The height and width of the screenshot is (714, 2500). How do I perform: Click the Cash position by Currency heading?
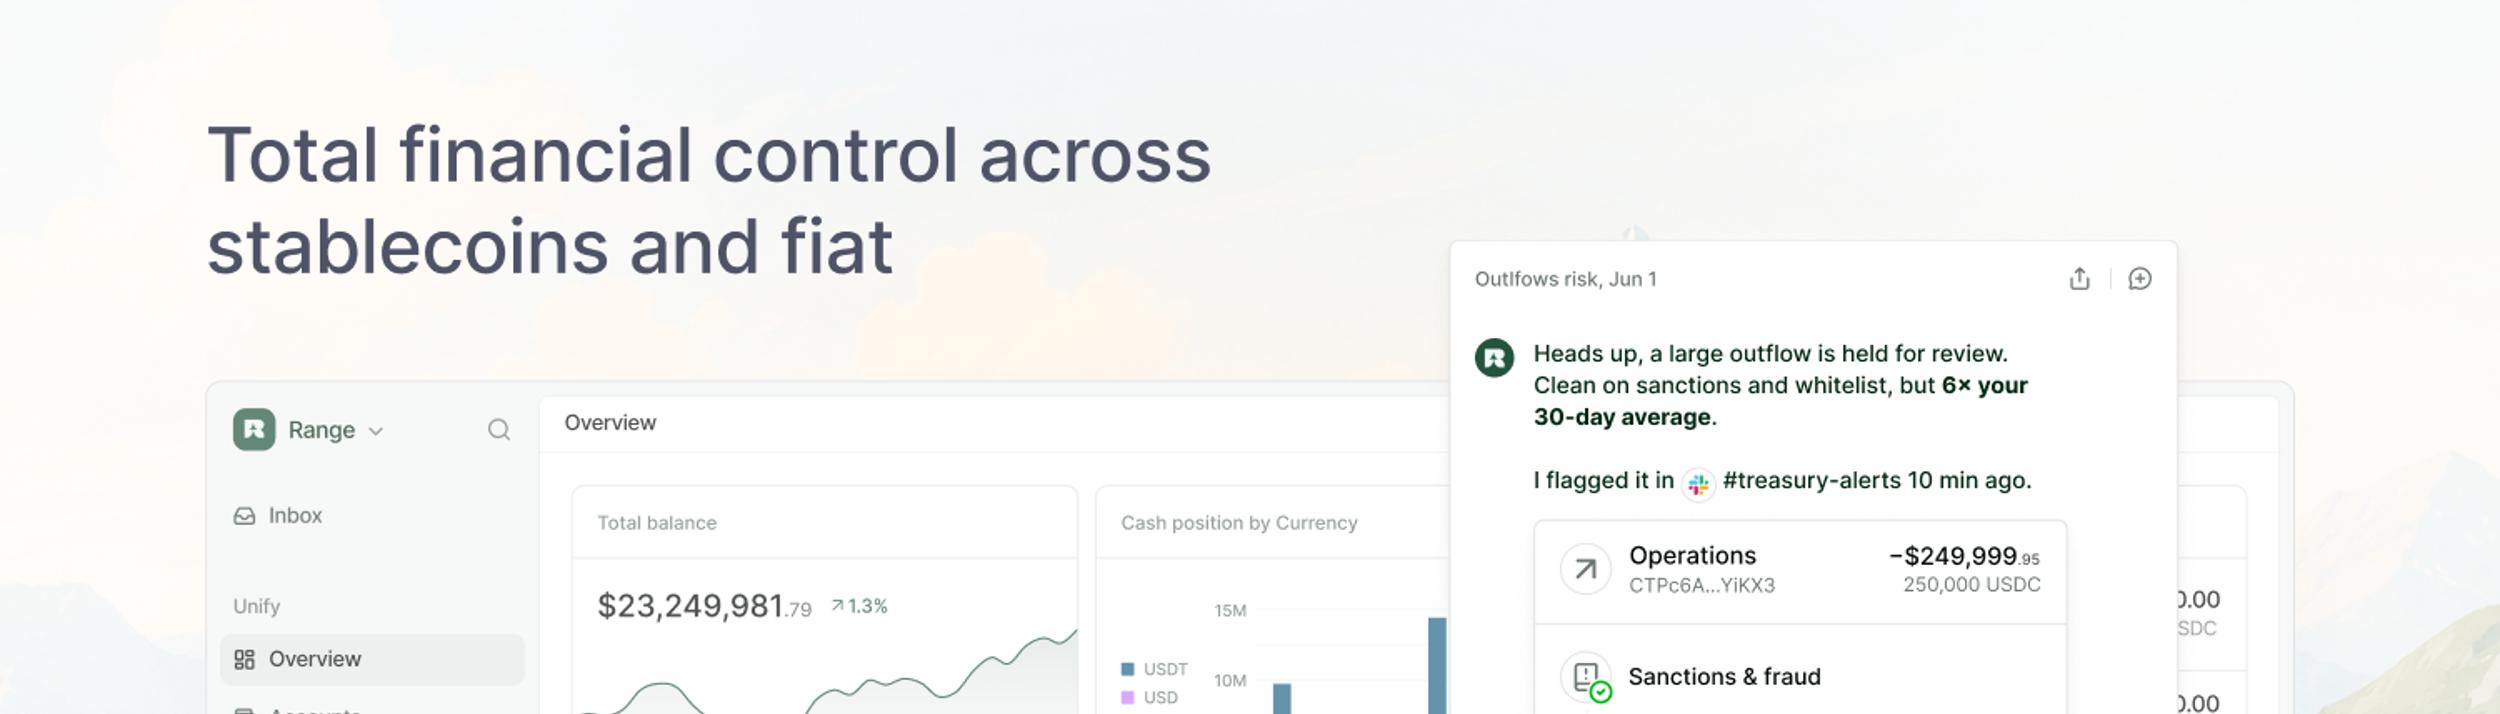[1239, 523]
